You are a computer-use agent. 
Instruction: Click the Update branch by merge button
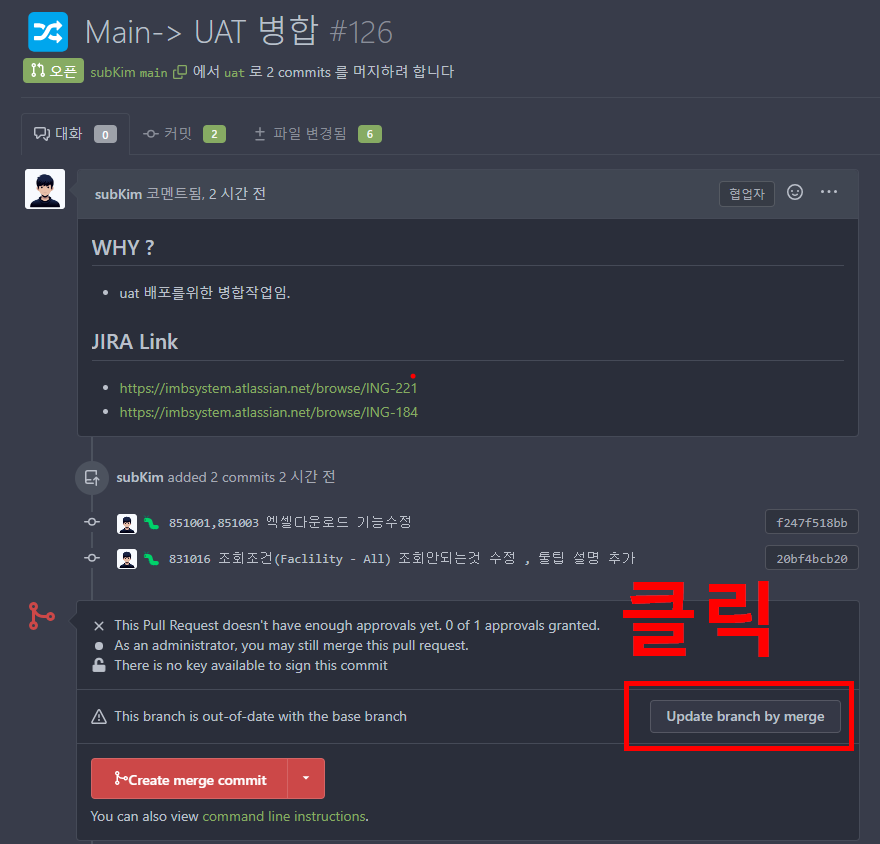(745, 717)
